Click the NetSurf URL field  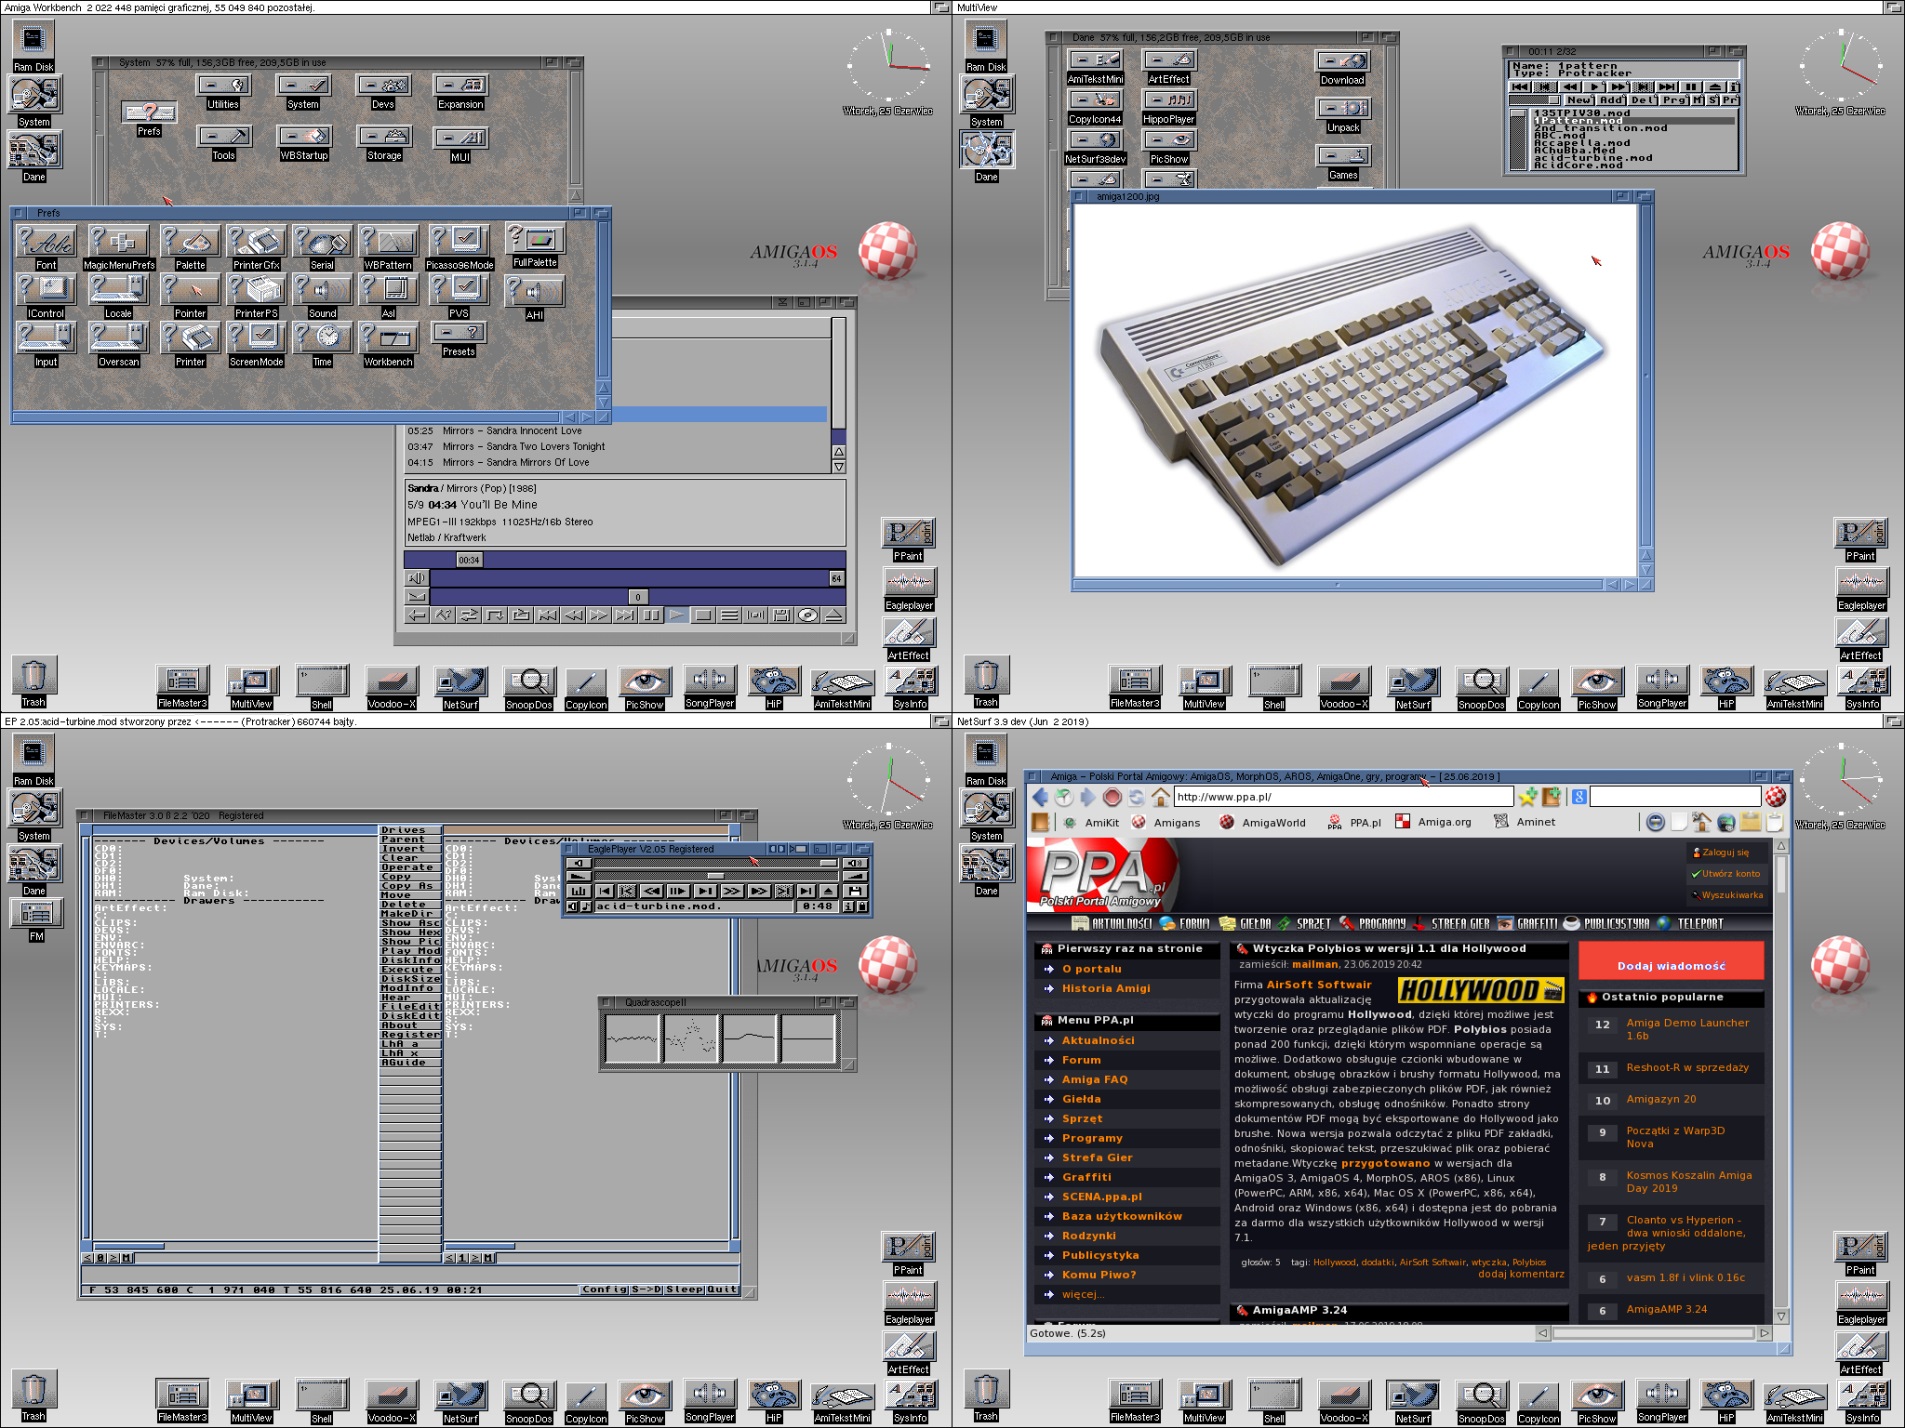coord(1343,797)
